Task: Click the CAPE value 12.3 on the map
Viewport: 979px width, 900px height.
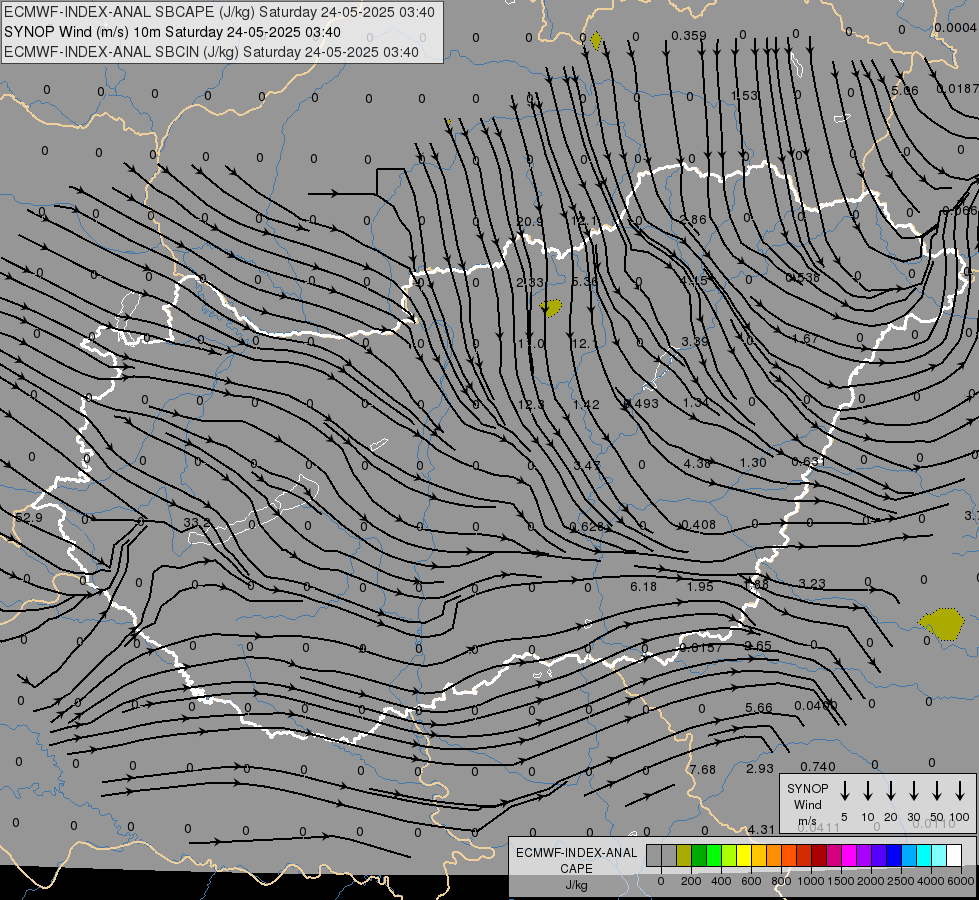Action: tap(531, 405)
